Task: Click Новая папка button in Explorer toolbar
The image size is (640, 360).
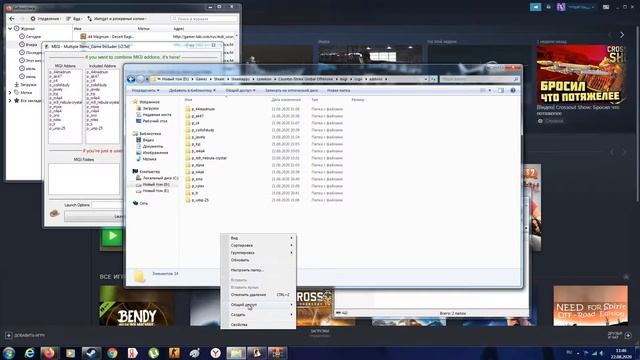Action: point(338,90)
